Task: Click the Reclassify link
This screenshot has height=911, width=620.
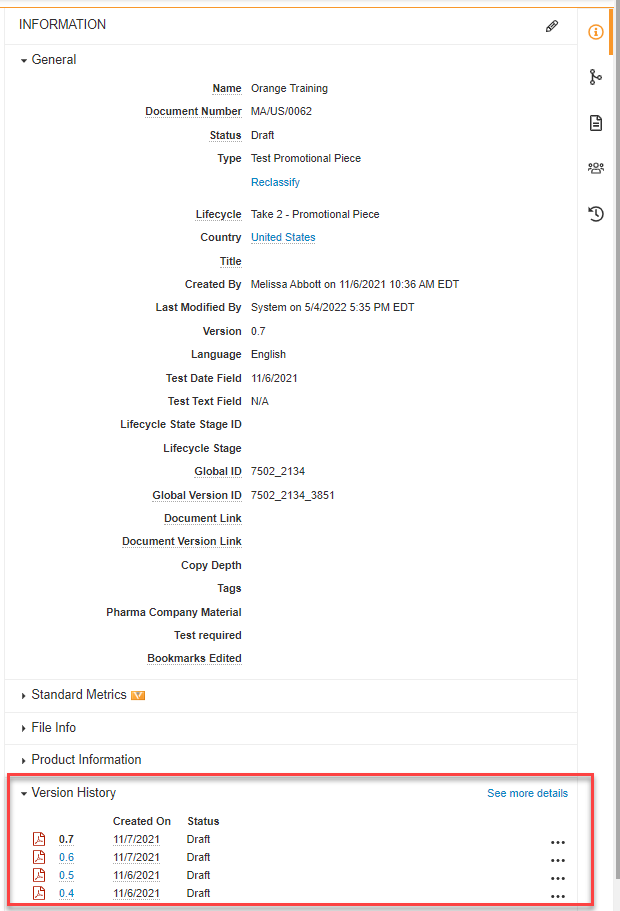Action: [275, 182]
